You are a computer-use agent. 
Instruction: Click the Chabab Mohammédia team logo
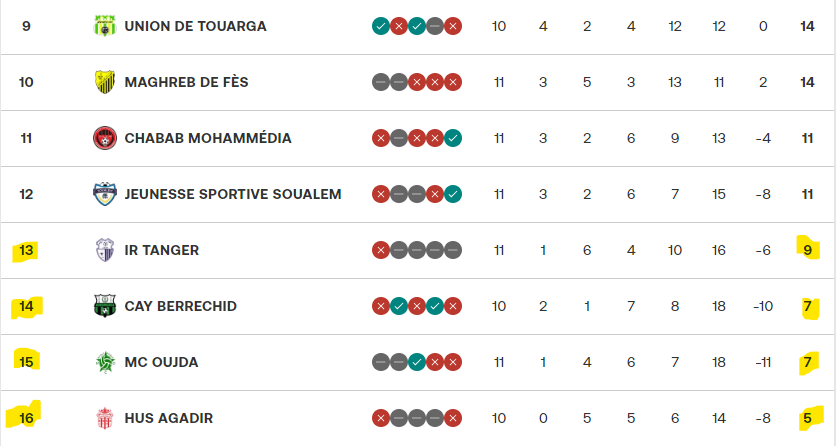click(104, 138)
